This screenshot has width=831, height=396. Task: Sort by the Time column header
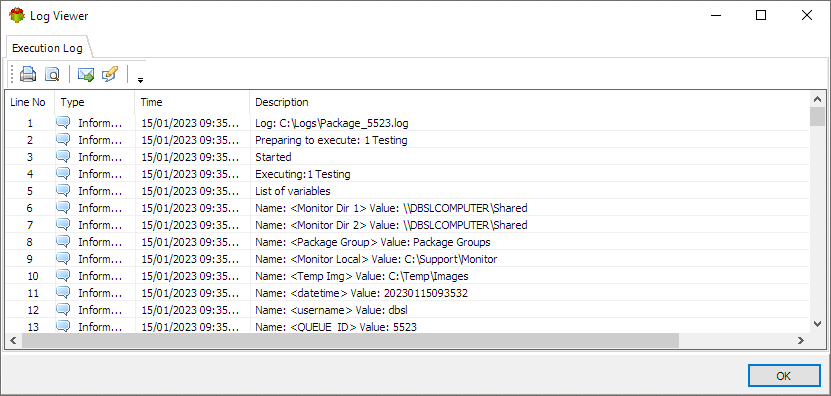(x=192, y=102)
